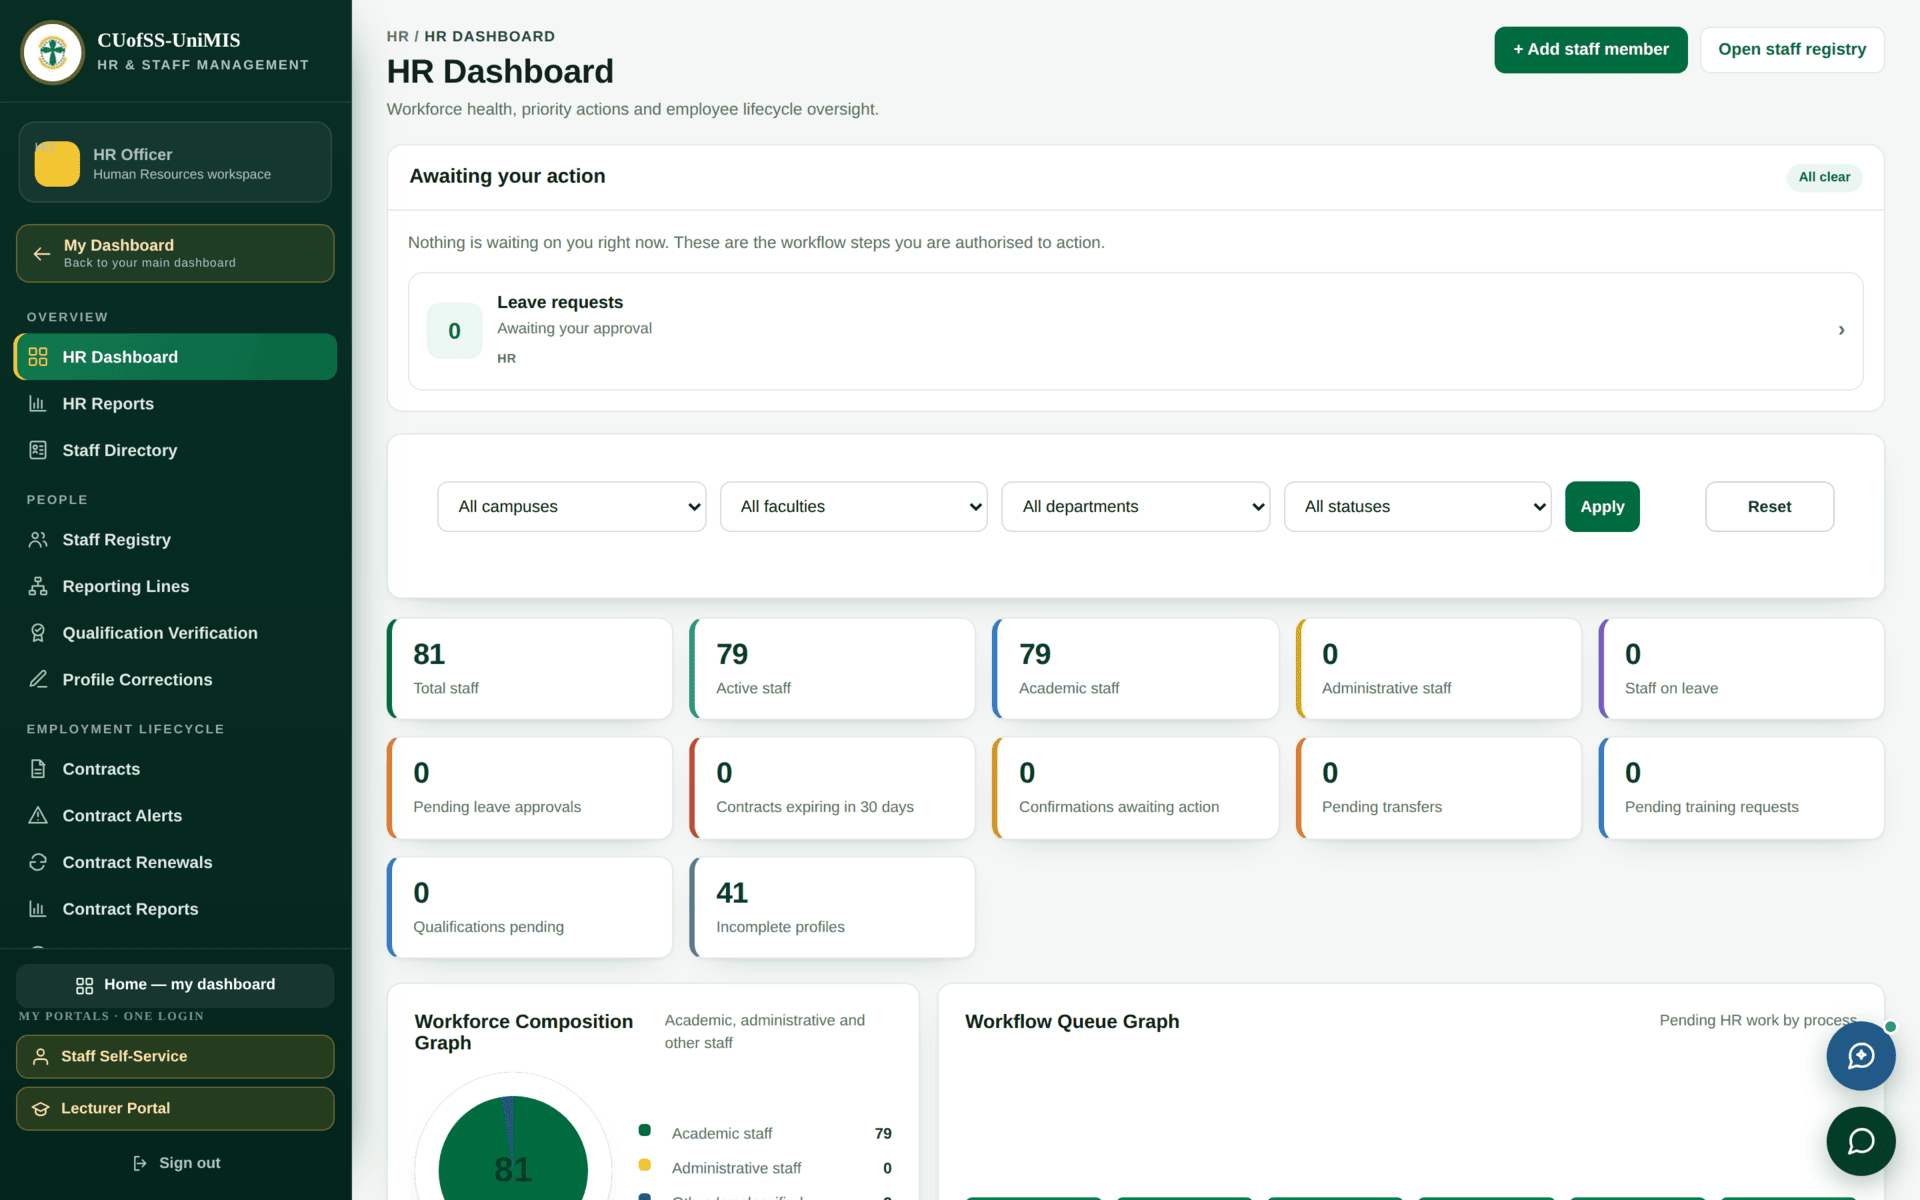This screenshot has width=1920, height=1200.
Task: Open the All departments dropdown
Action: tap(1136, 507)
